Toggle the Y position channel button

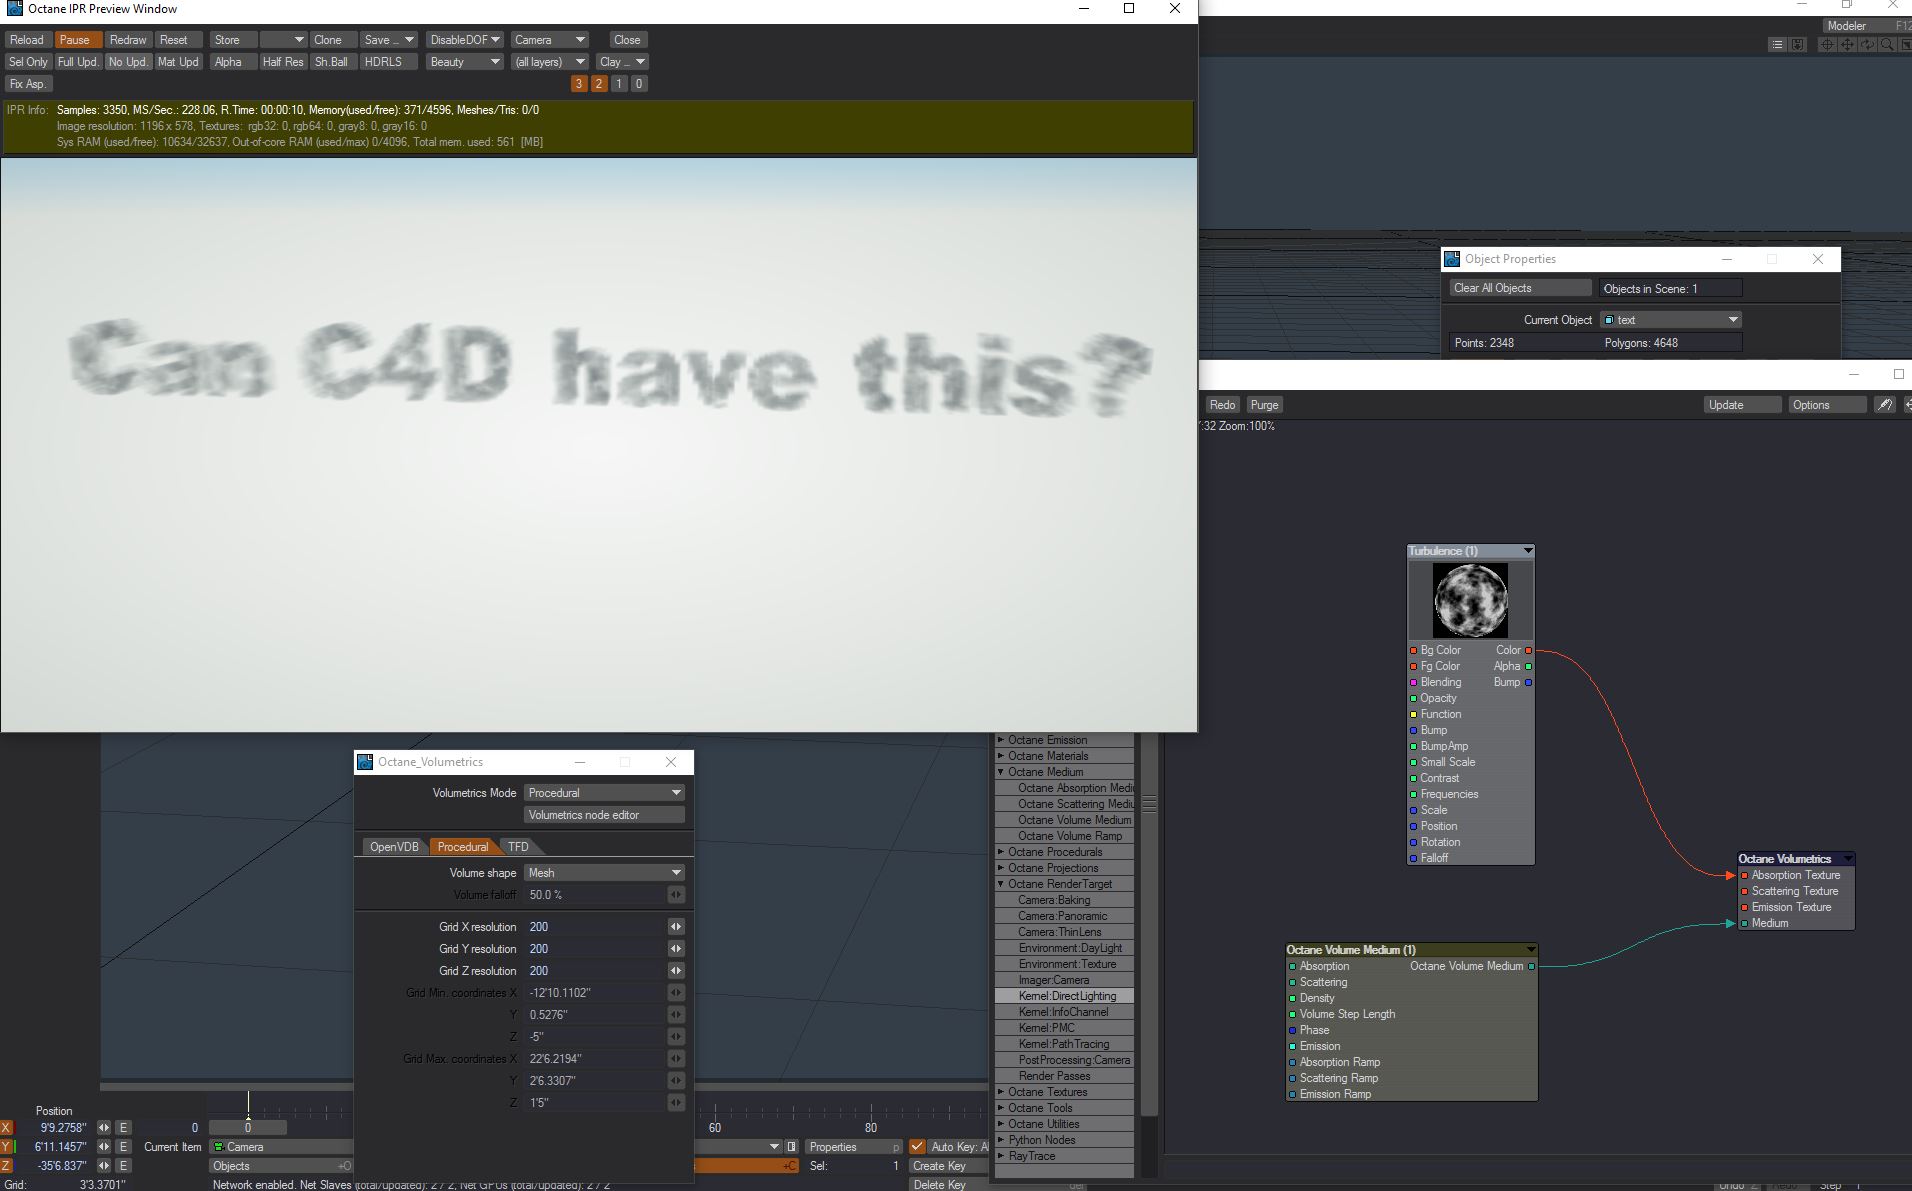coord(7,1147)
